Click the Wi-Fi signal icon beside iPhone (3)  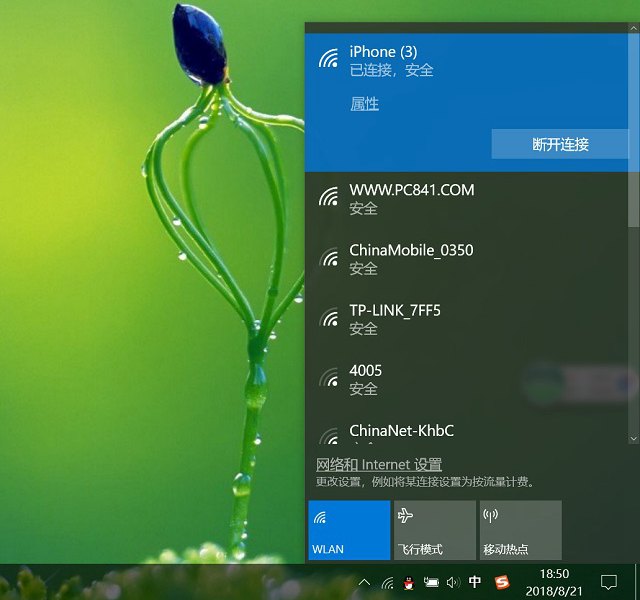[328, 59]
